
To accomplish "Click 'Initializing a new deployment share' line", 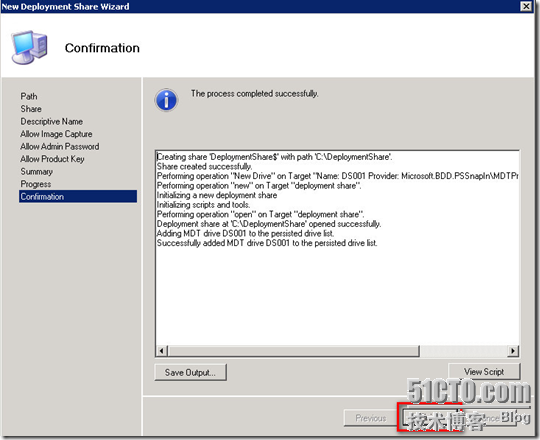I will [217, 195].
